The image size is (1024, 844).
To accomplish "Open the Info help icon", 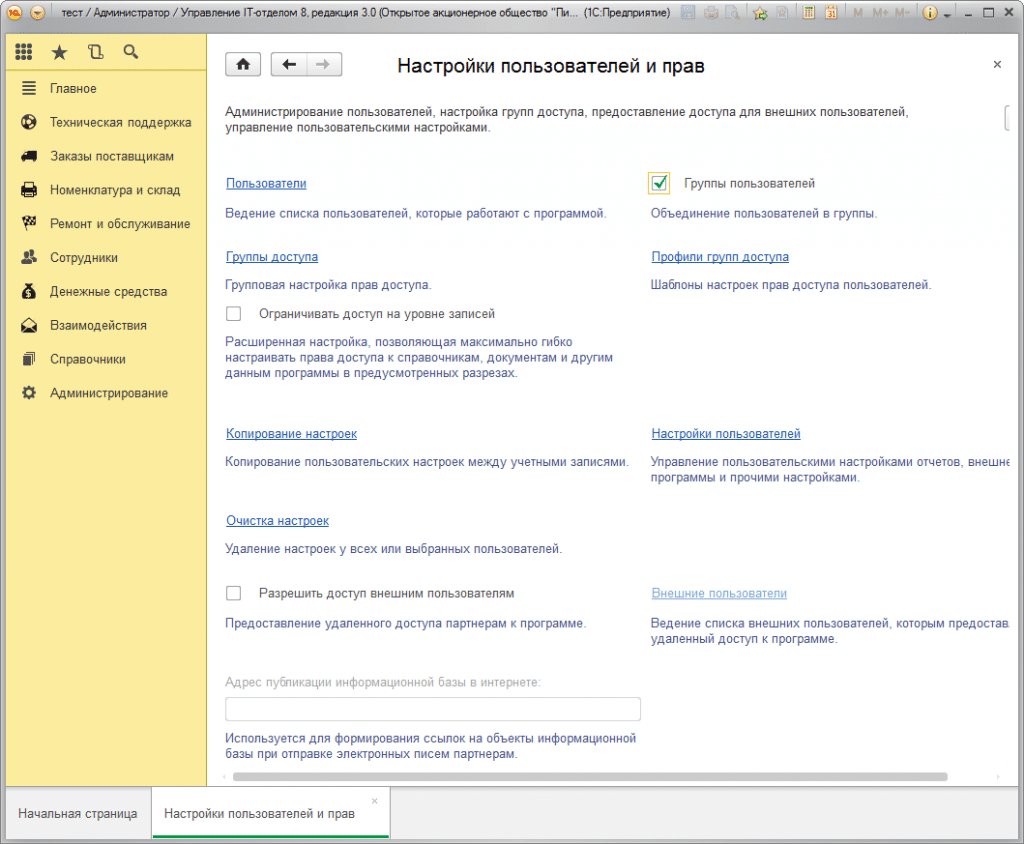I will tap(930, 12).
